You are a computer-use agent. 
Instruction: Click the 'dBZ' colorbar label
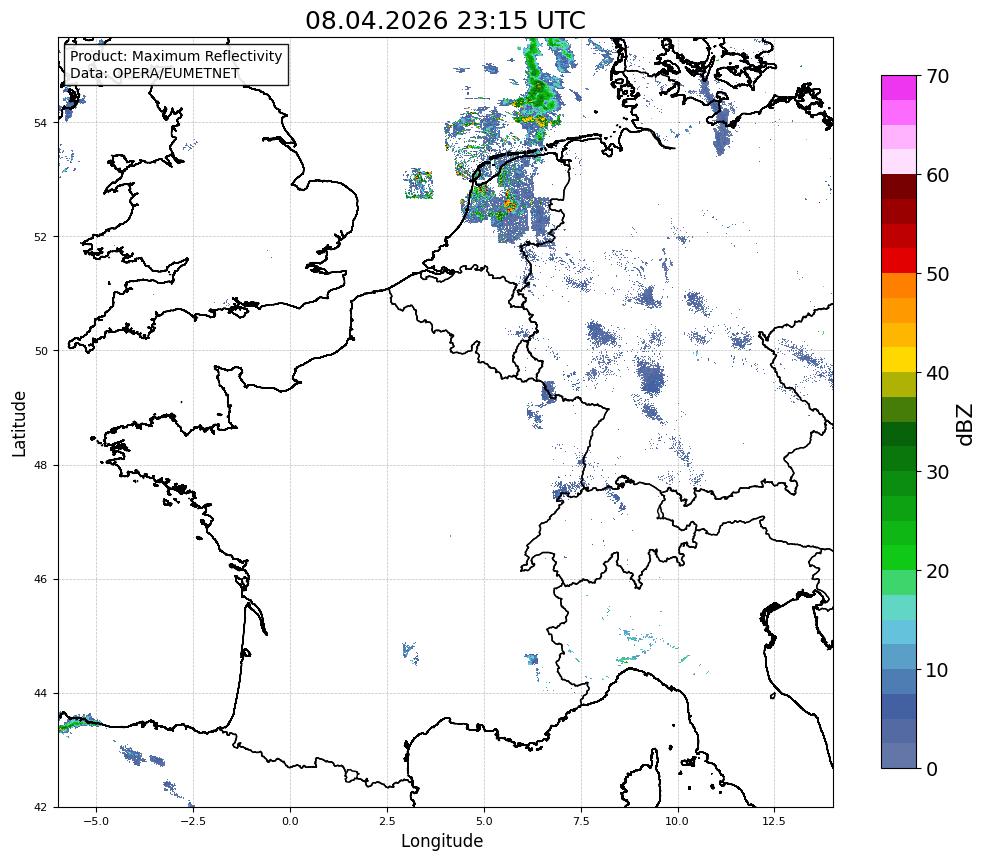[966, 424]
